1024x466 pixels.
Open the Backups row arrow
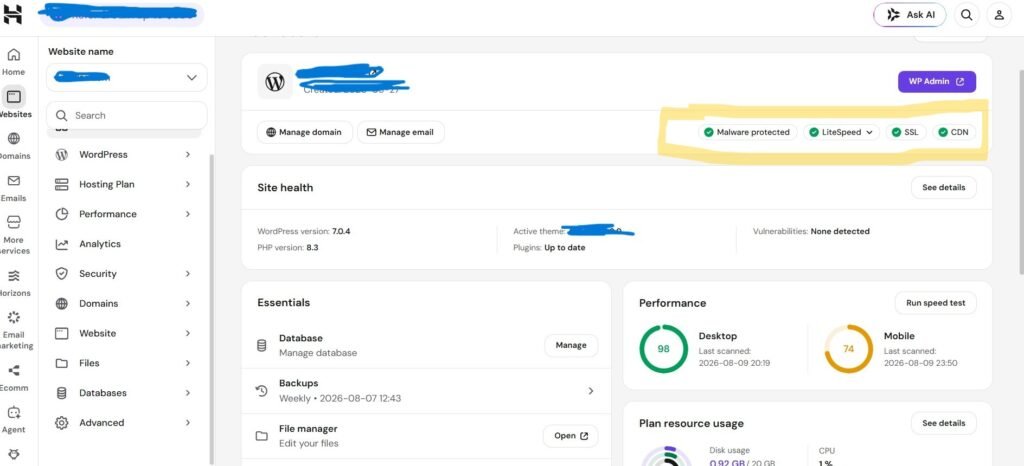(590, 391)
